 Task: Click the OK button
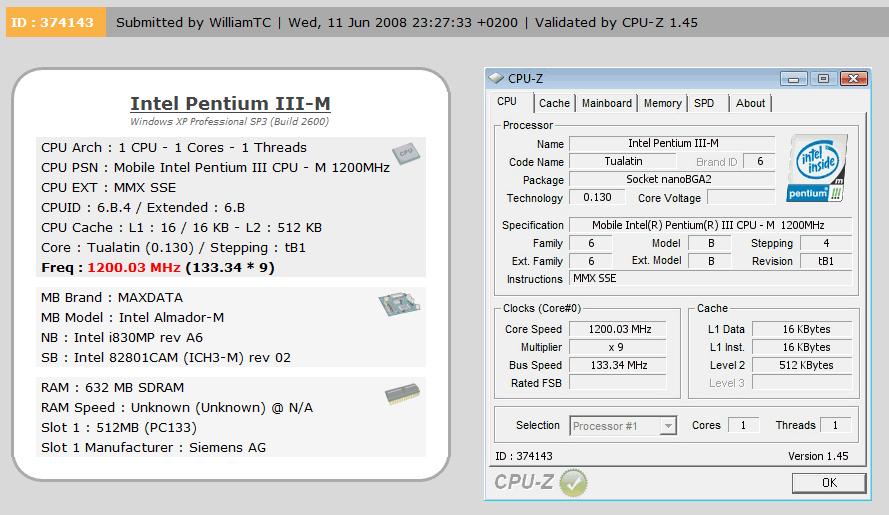coord(829,483)
